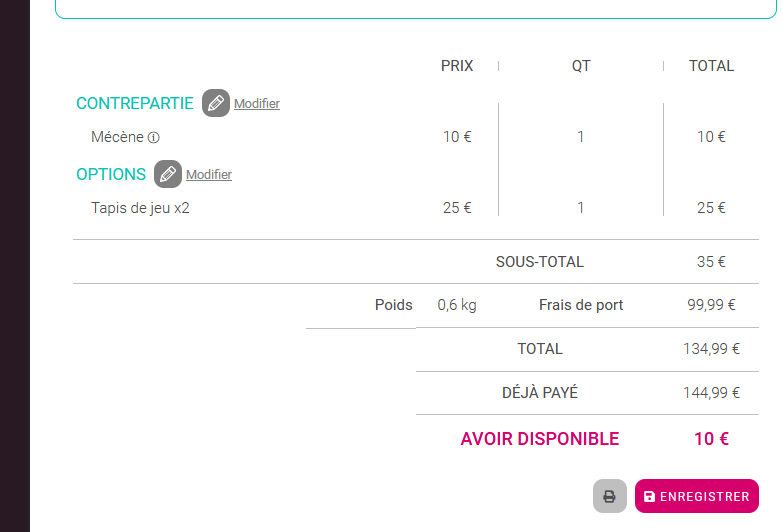783x532 pixels.
Task: Select the OPTIONS section heading
Action: (111, 174)
